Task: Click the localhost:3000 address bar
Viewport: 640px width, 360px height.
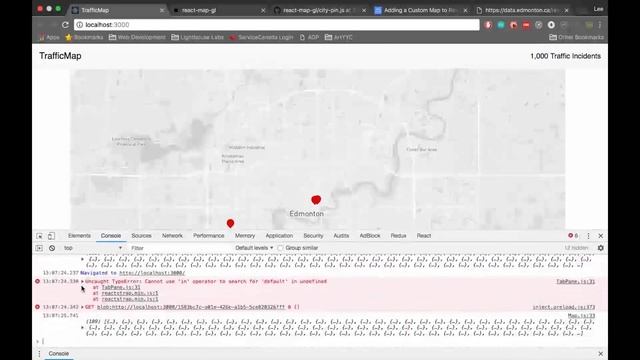Action: (x=277, y=25)
